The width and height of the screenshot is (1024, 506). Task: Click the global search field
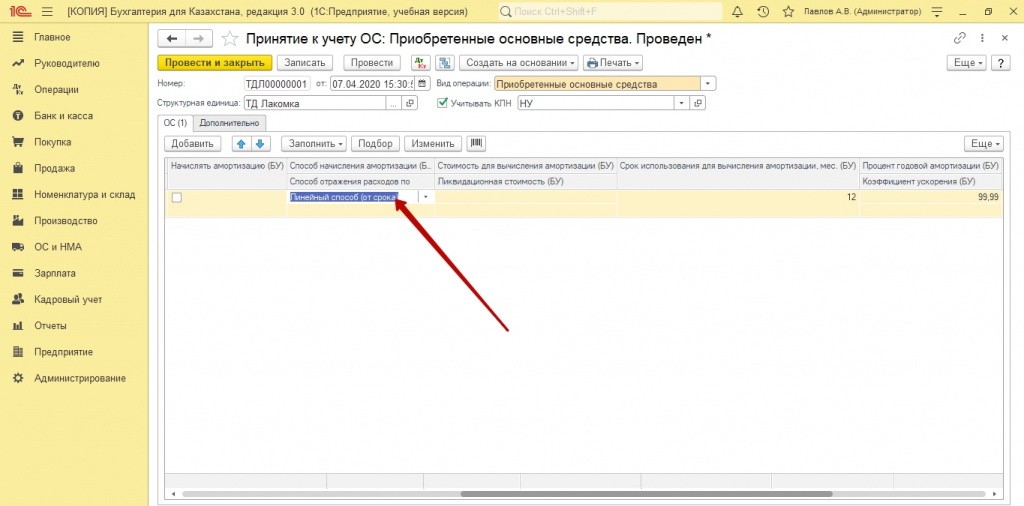pyautogui.click(x=611, y=12)
